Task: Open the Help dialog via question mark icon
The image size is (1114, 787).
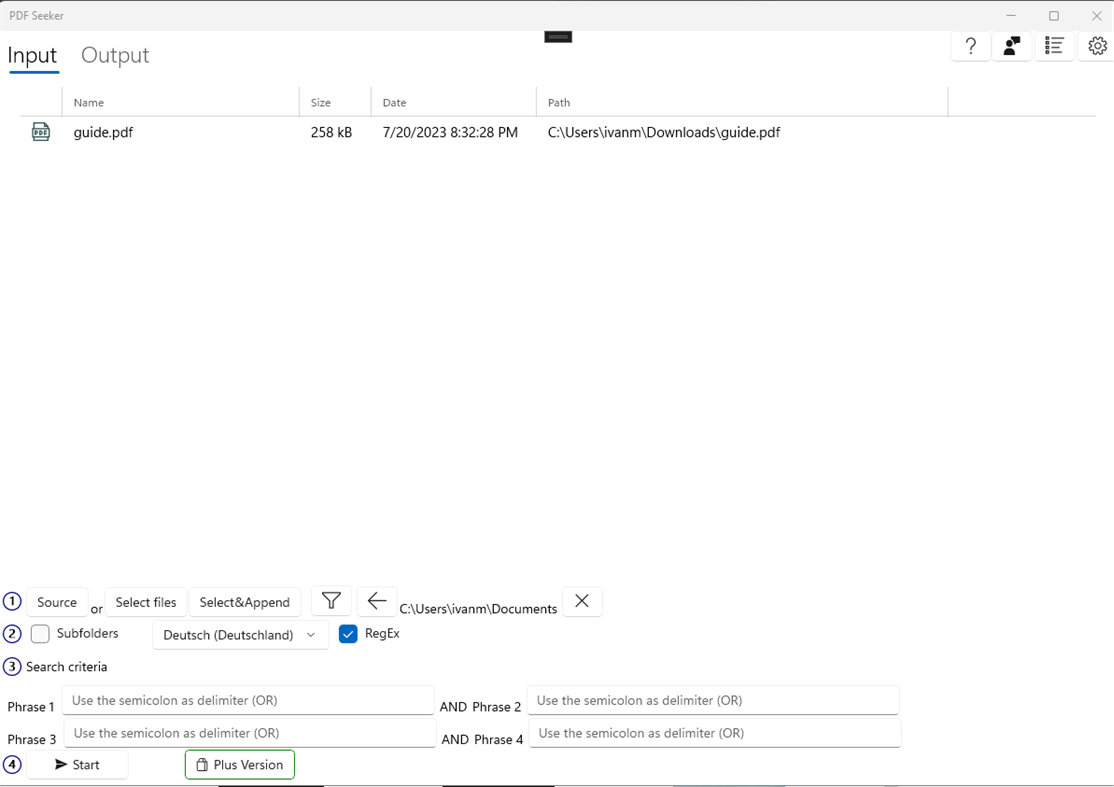Action: click(970, 46)
